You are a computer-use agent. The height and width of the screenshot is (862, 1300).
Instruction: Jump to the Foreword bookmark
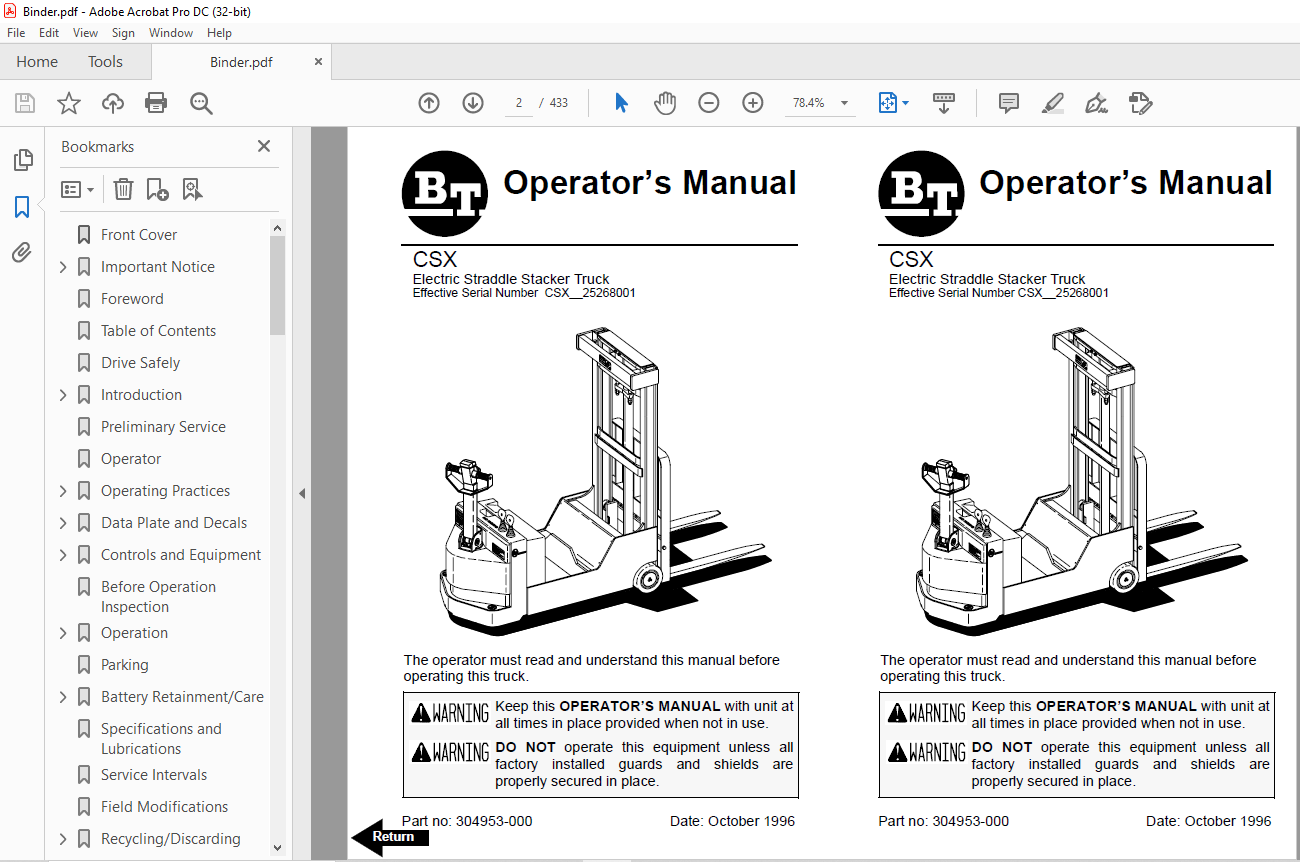point(132,299)
